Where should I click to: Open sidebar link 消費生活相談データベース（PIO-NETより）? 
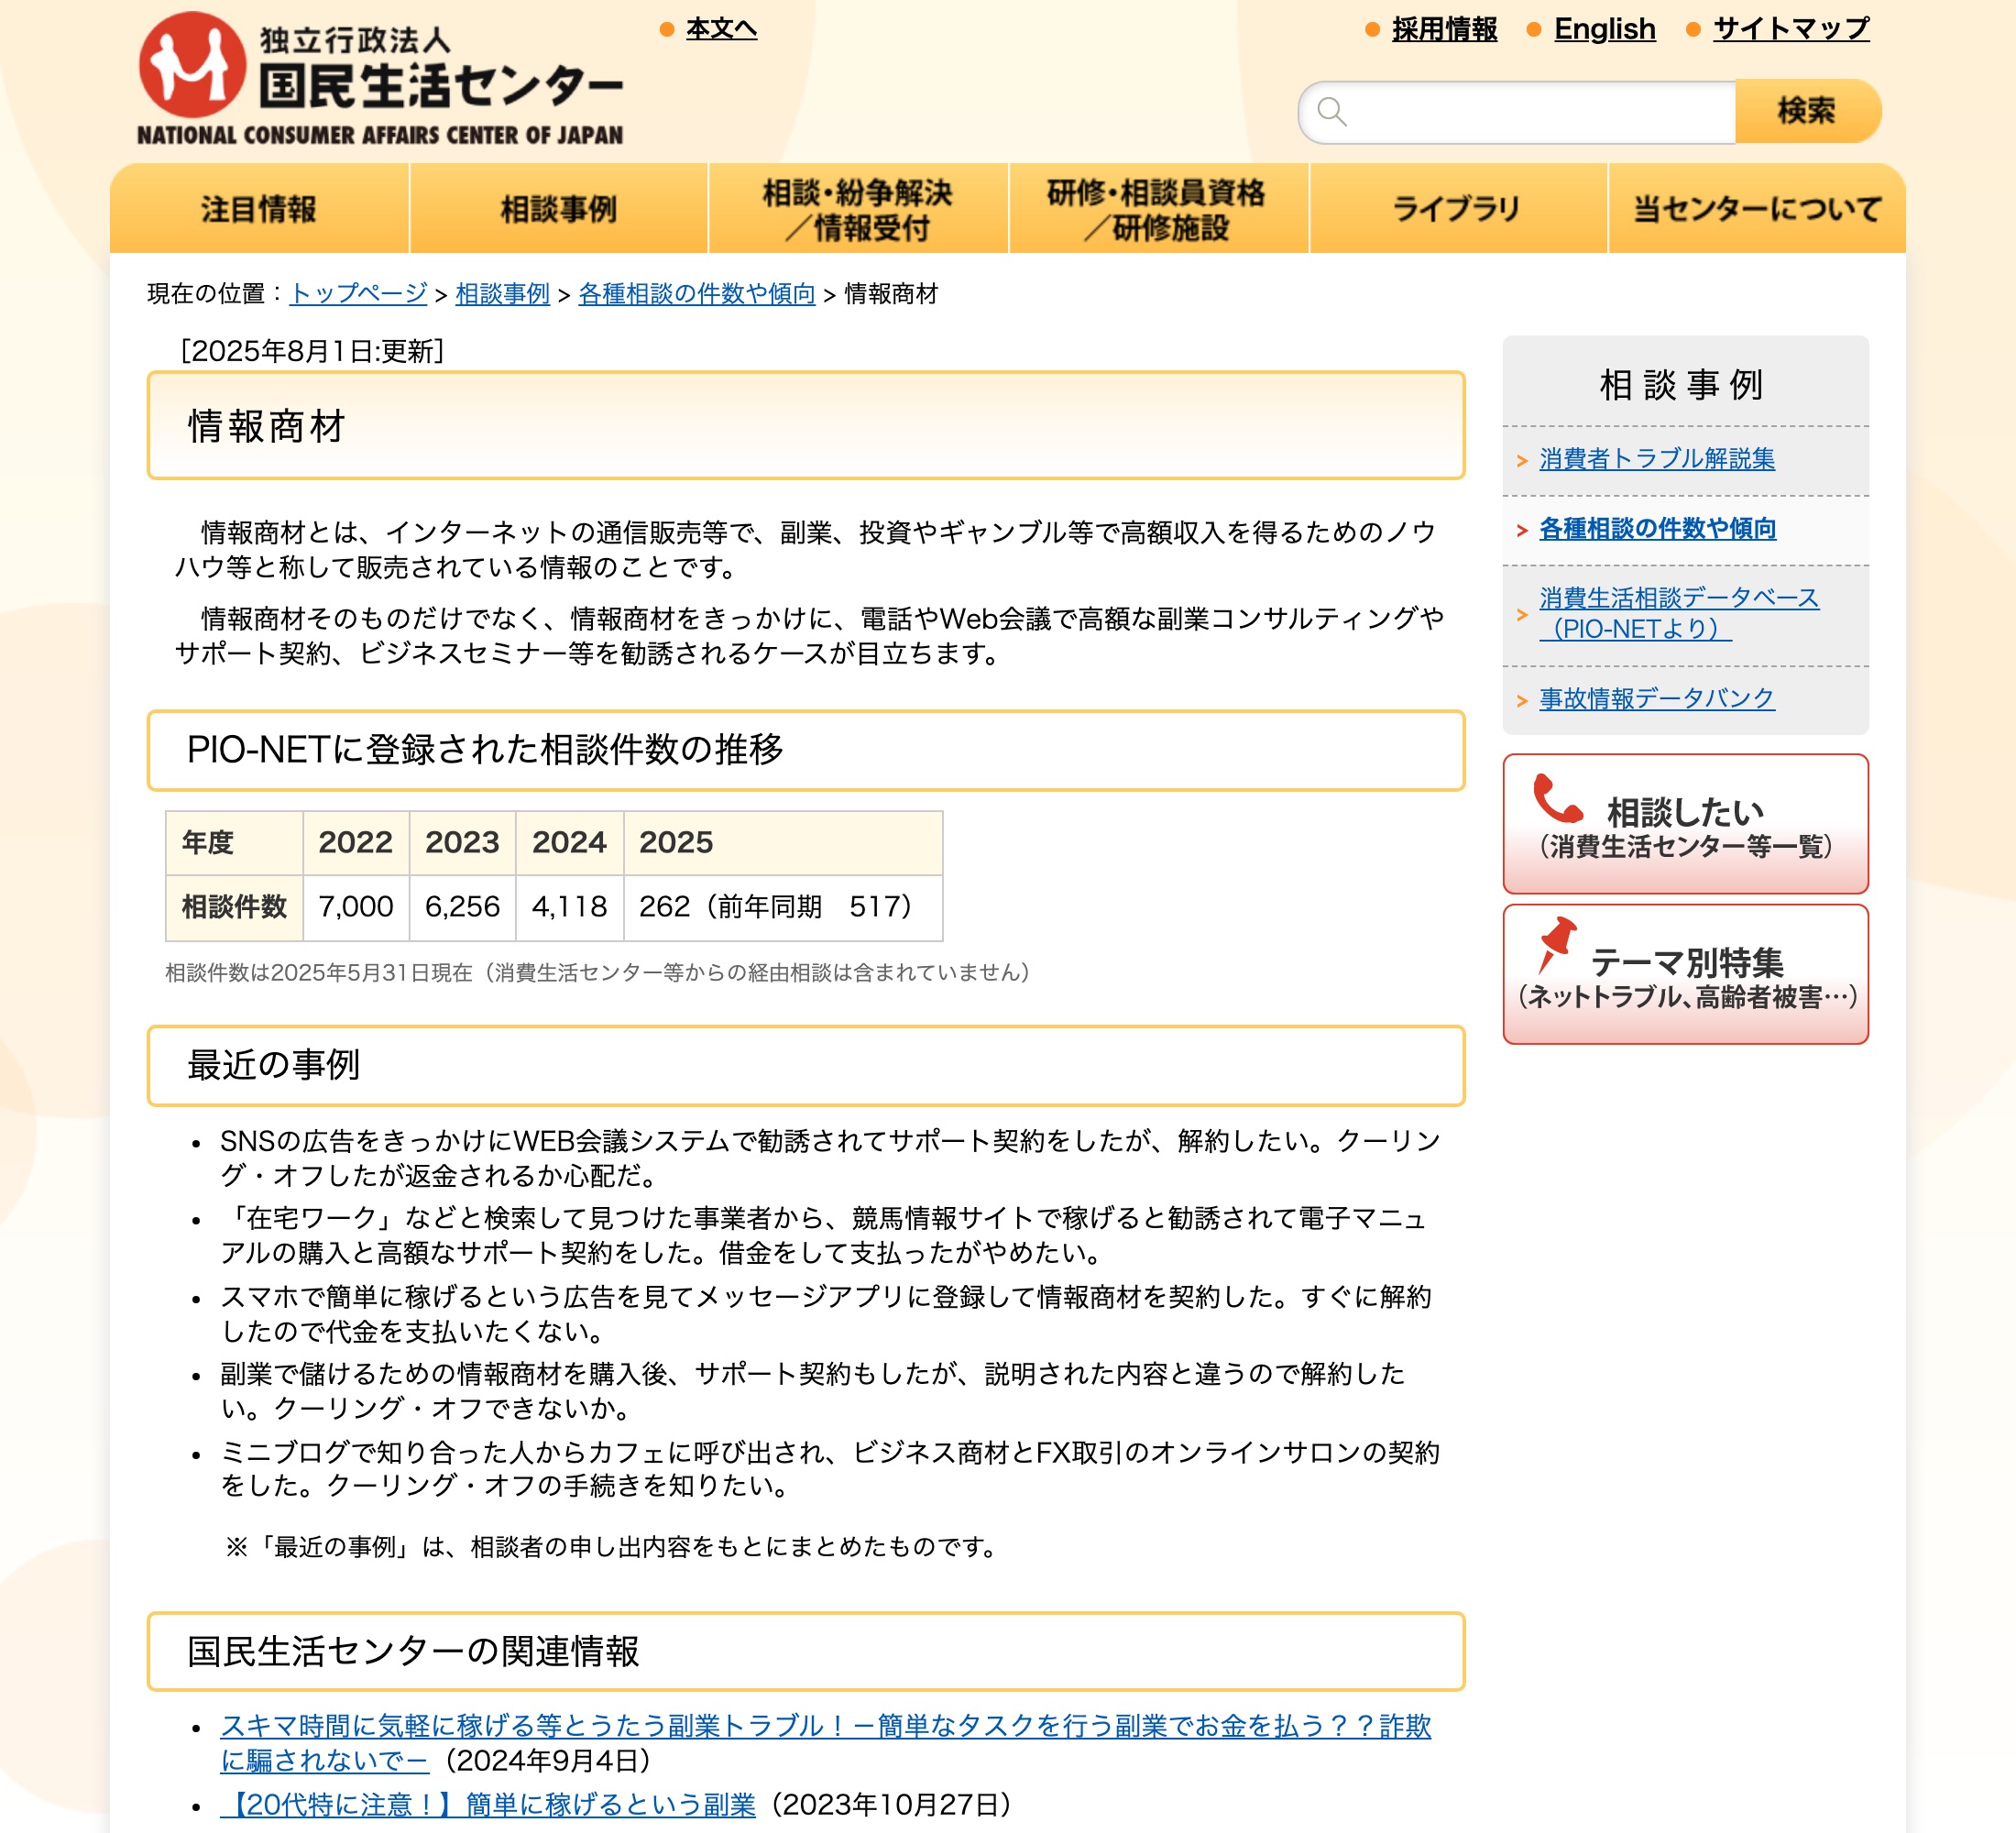coord(1679,613)
